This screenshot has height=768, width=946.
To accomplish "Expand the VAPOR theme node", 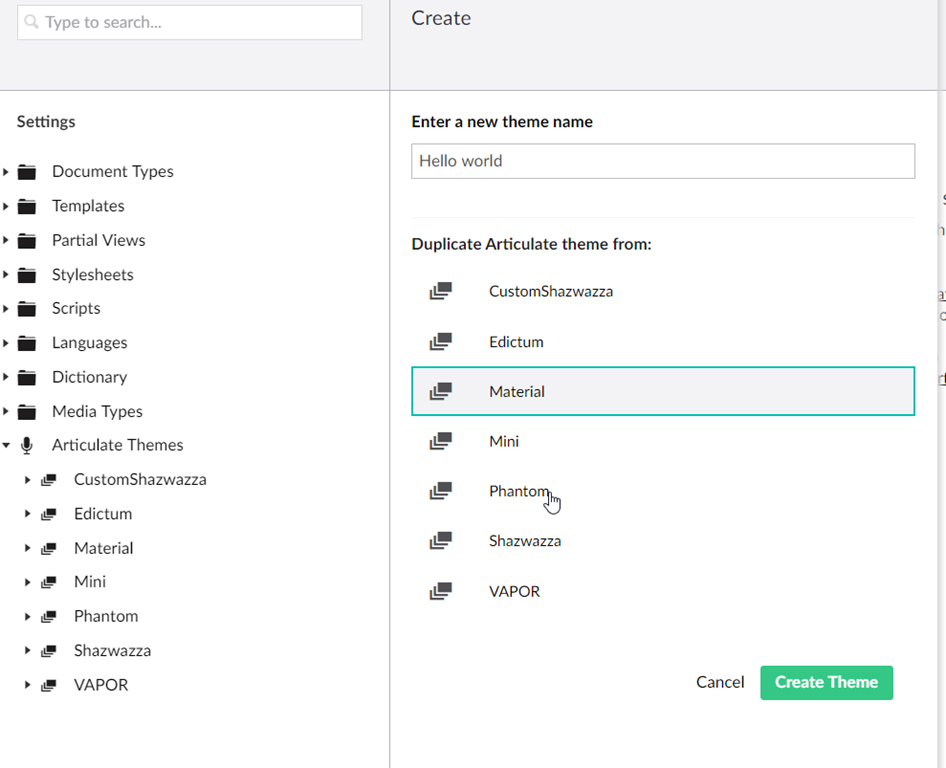I will point(27,685).
